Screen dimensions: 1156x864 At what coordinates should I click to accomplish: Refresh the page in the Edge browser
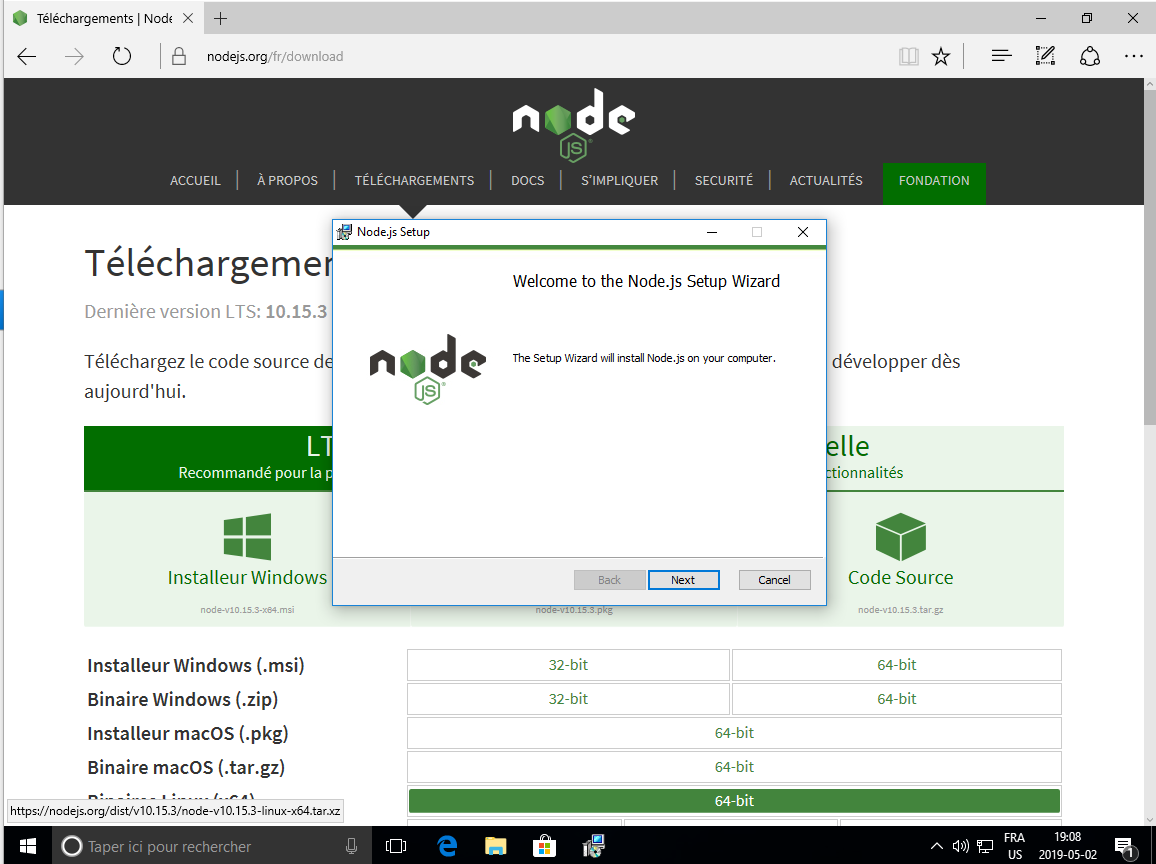(122, 56)
